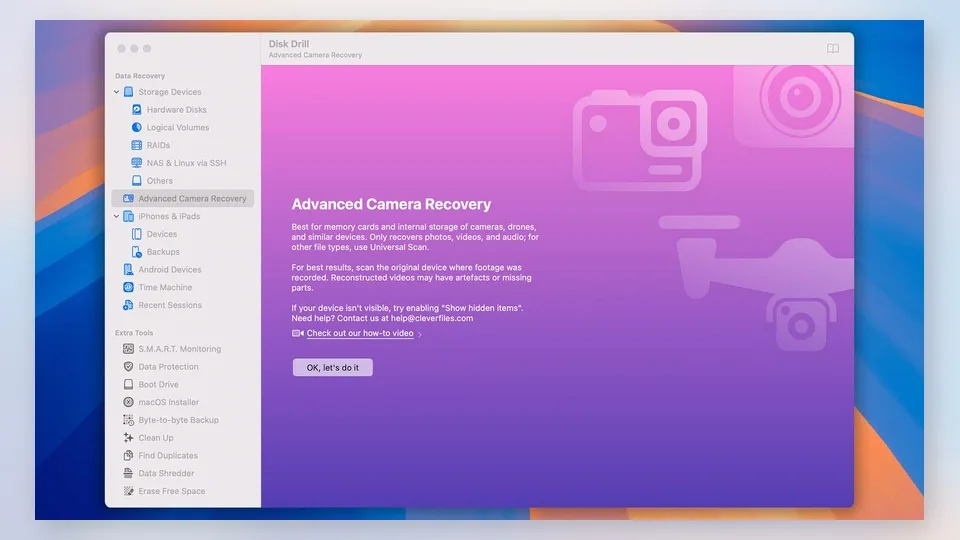Screen dimensions: 960x540
Task: Click the Data Protection shield icon
Action: coord(129,367)
